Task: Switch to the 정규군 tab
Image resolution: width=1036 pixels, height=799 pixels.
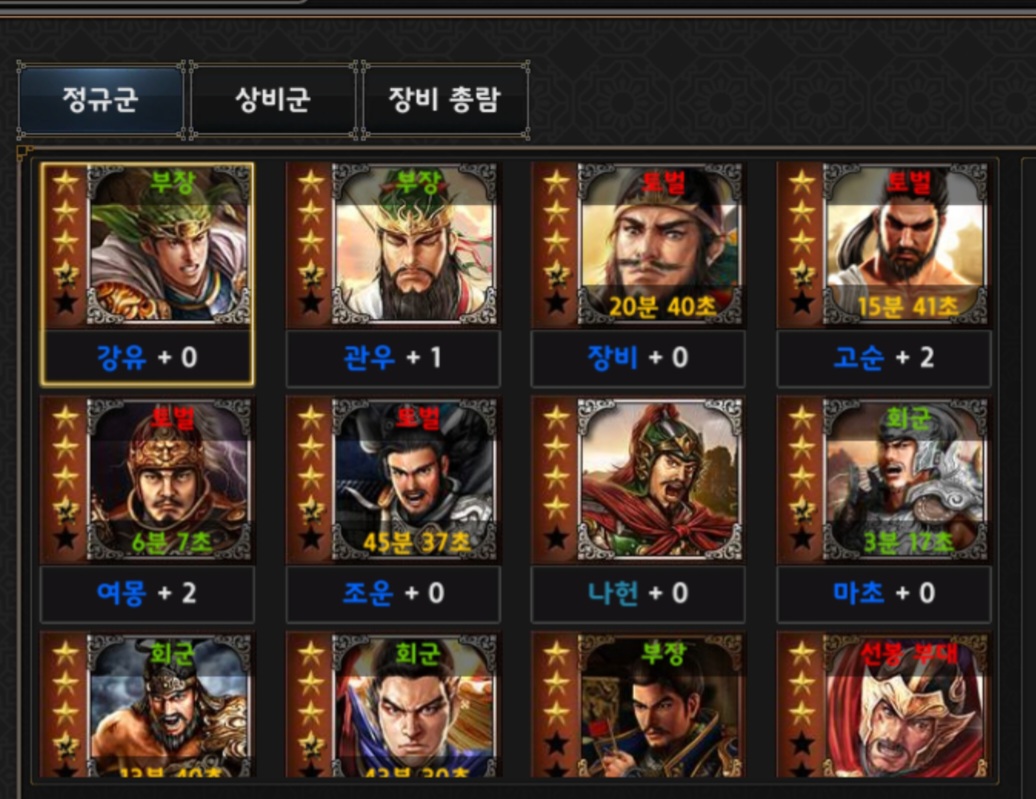Action: coord(101,100)
